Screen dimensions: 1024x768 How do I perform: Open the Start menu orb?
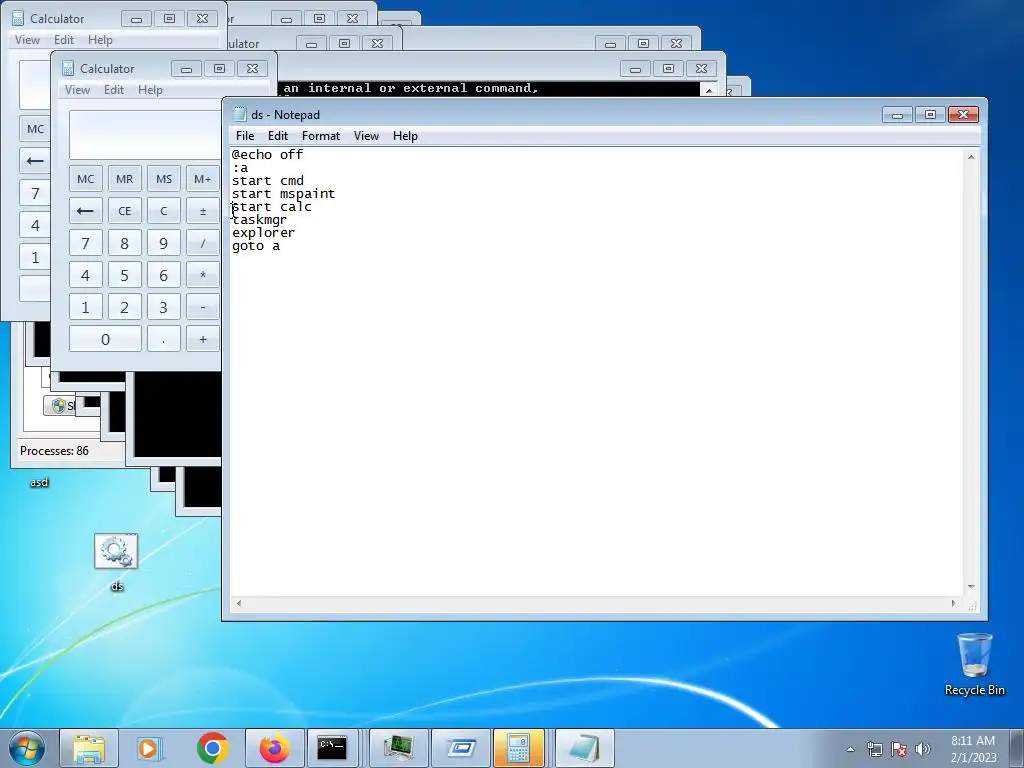(x=27, y=748)
